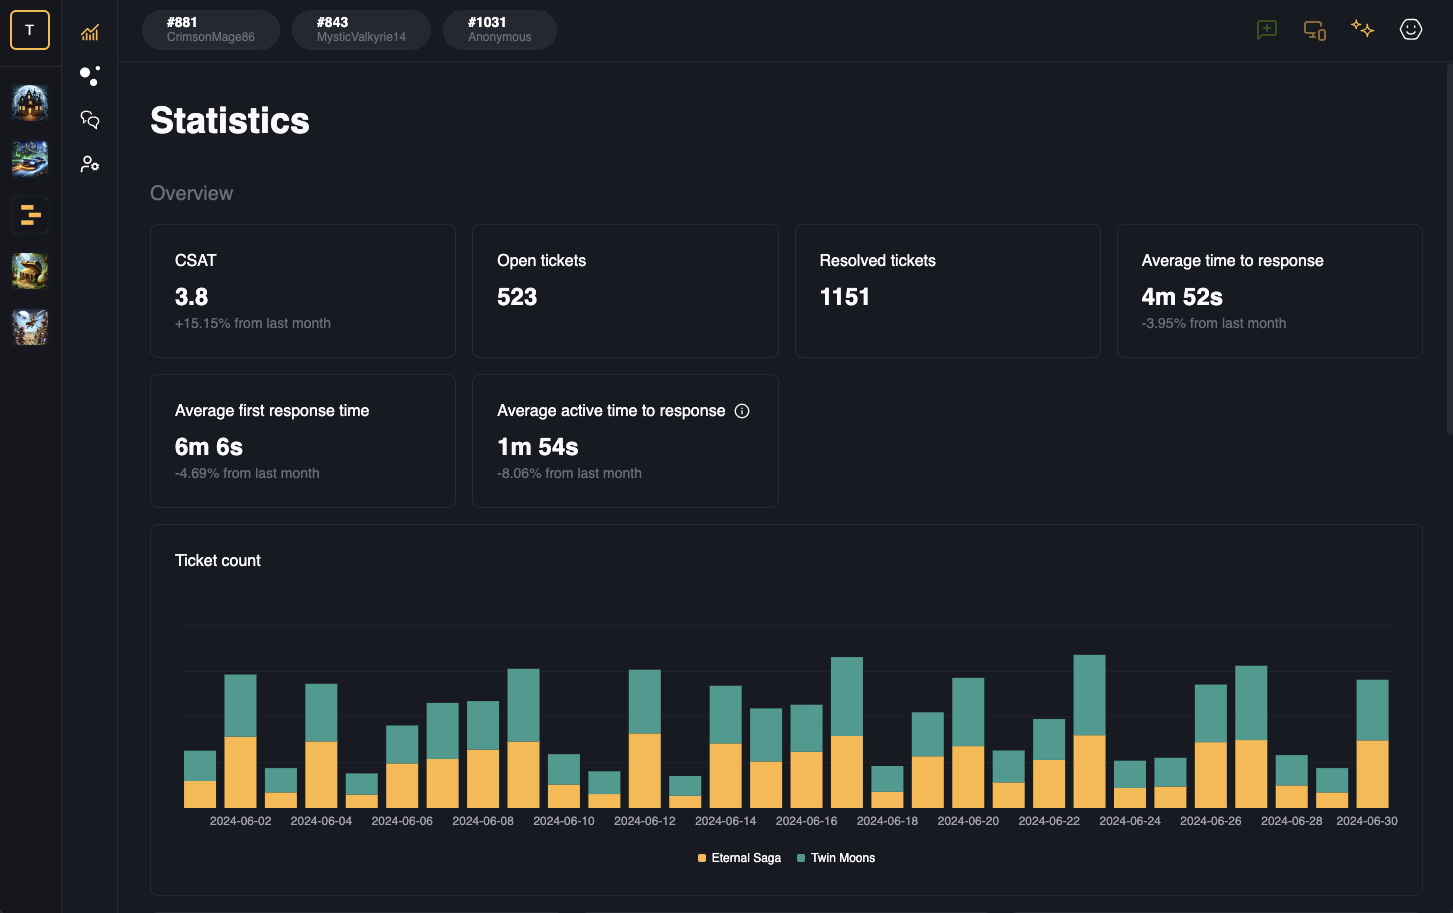Image resolution: width=1453 pixels, height=913 pixels.
Task: Click the Ticket count chart title
Action: 218,561
